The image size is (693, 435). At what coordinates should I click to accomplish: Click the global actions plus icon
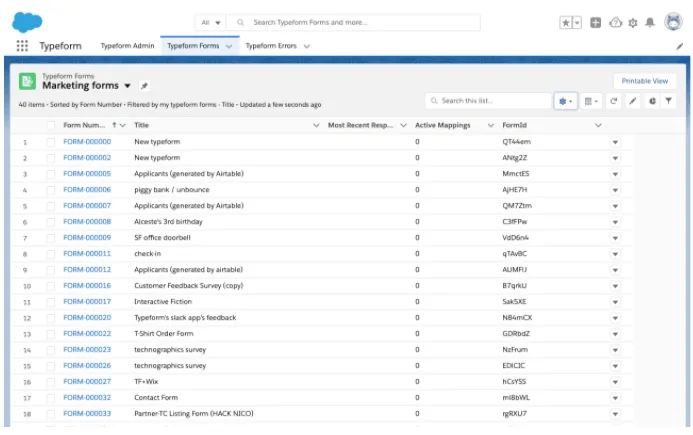tap(595, 23)
